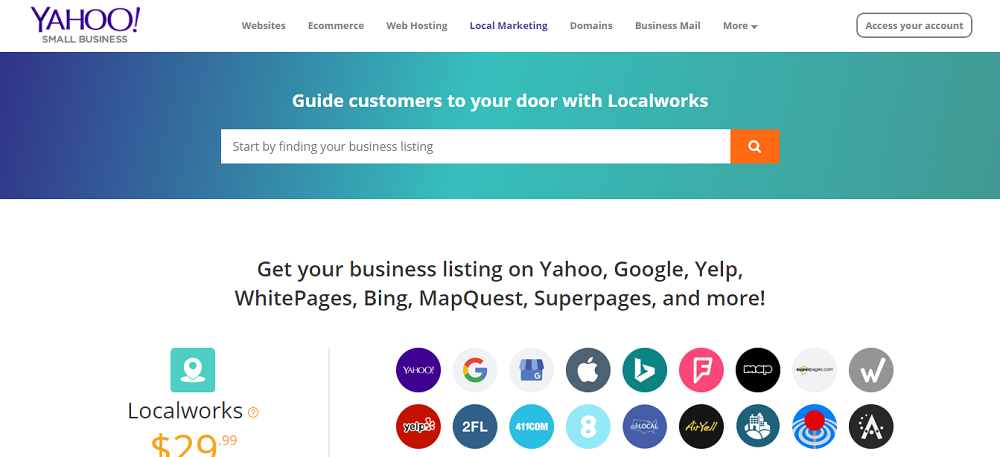
Task: Click the 2FL directory icon
Action: [x=475, y=426]
